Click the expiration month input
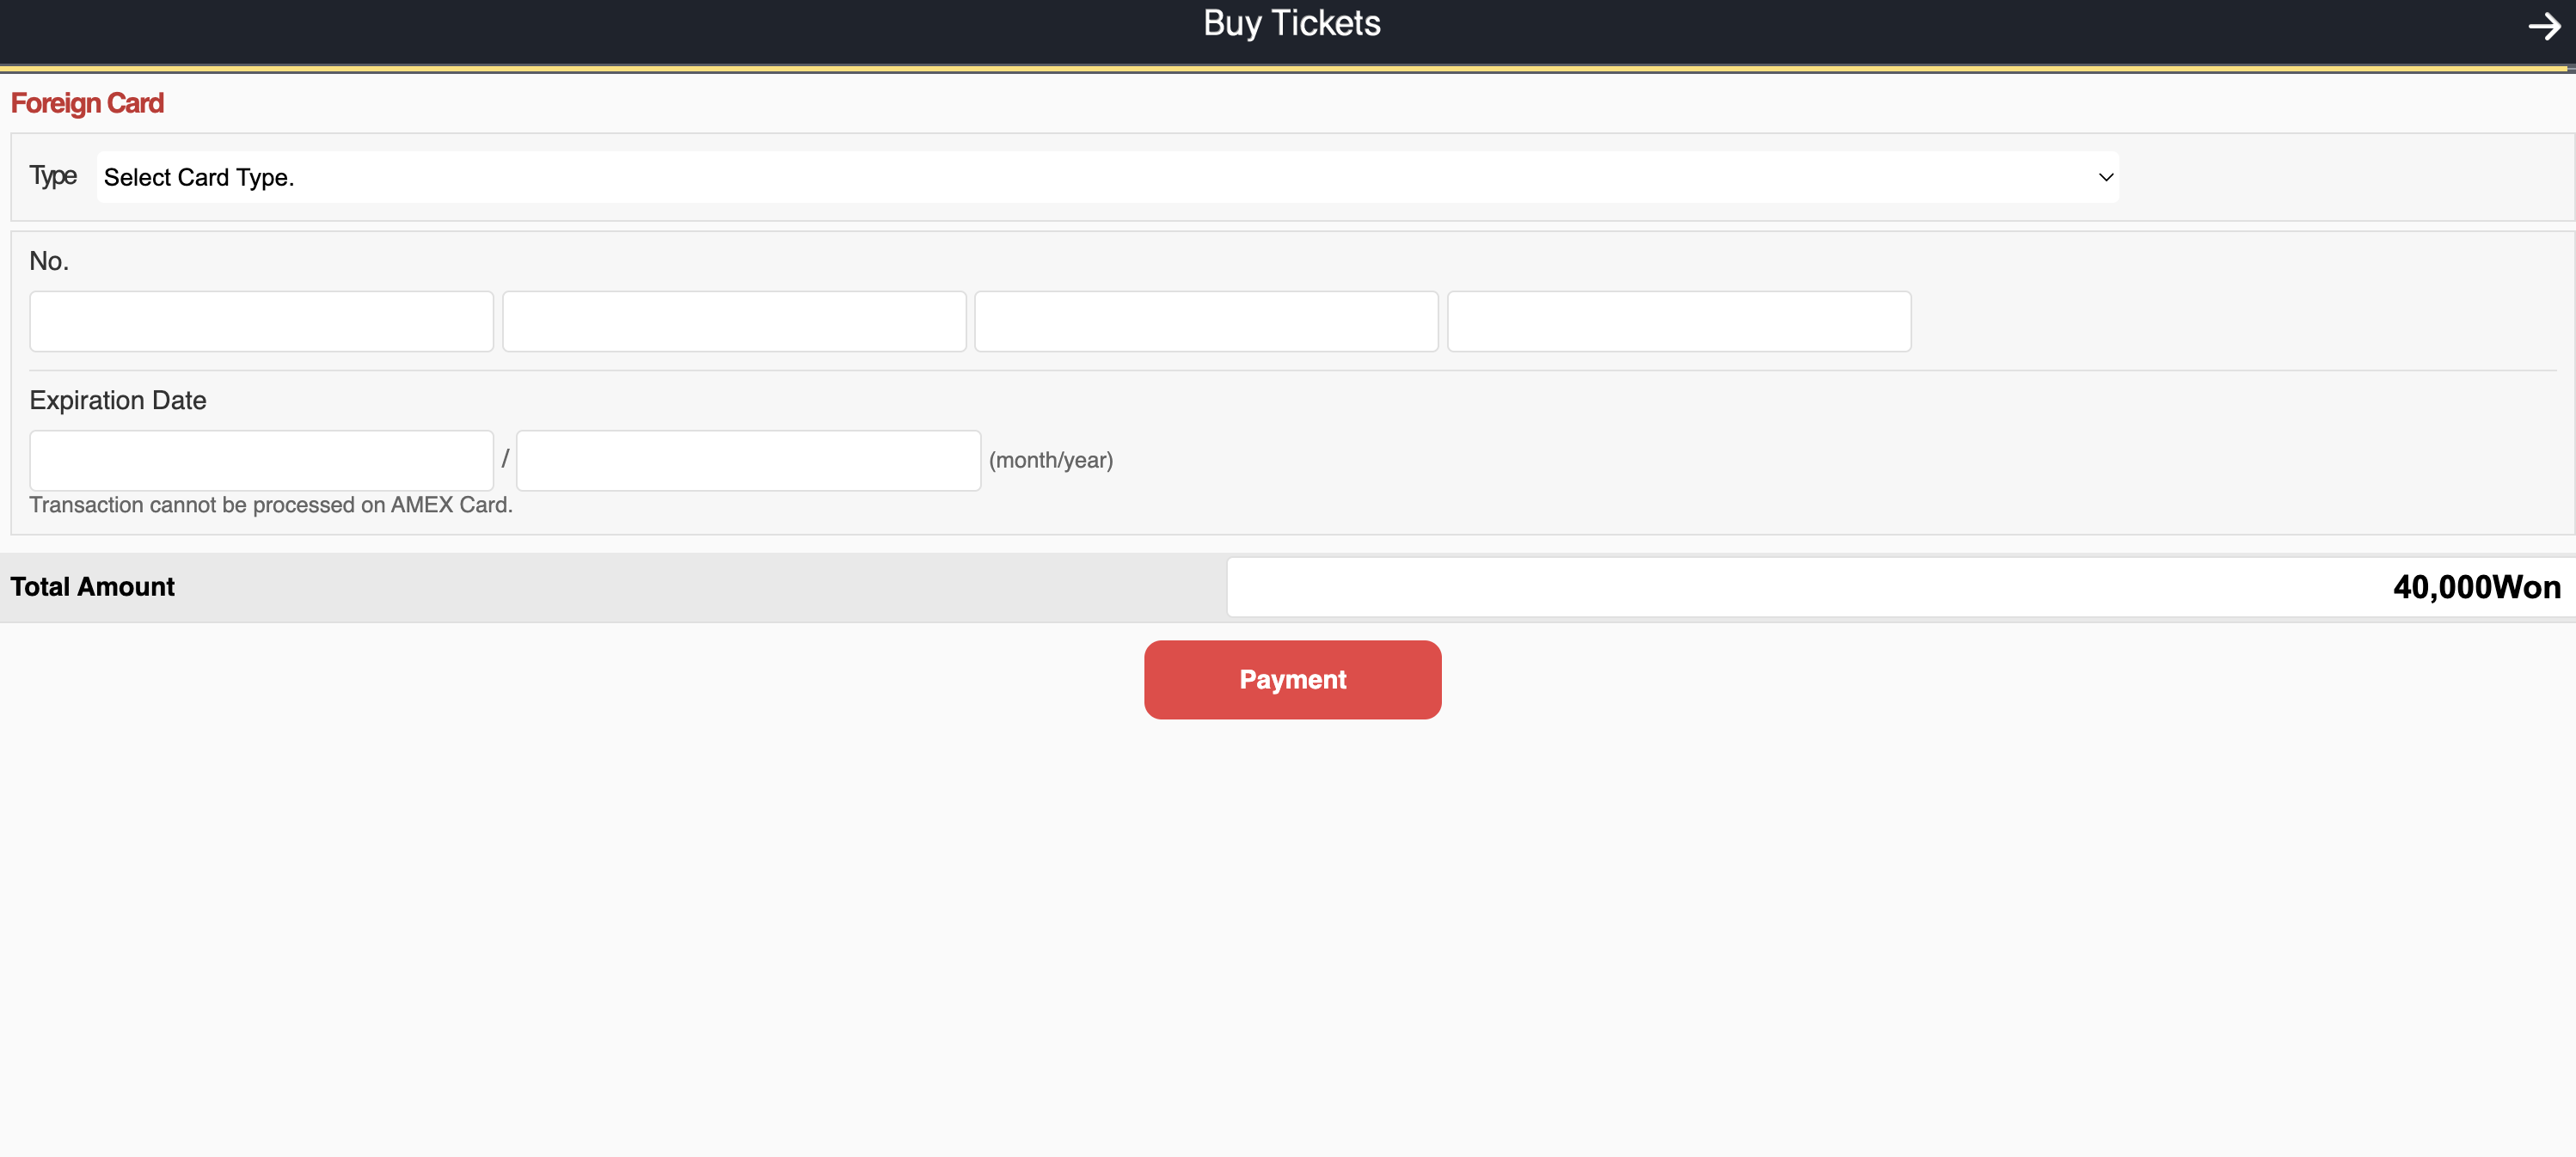The height and width of the screenshot is (1157, 2576). click(261, 460)
